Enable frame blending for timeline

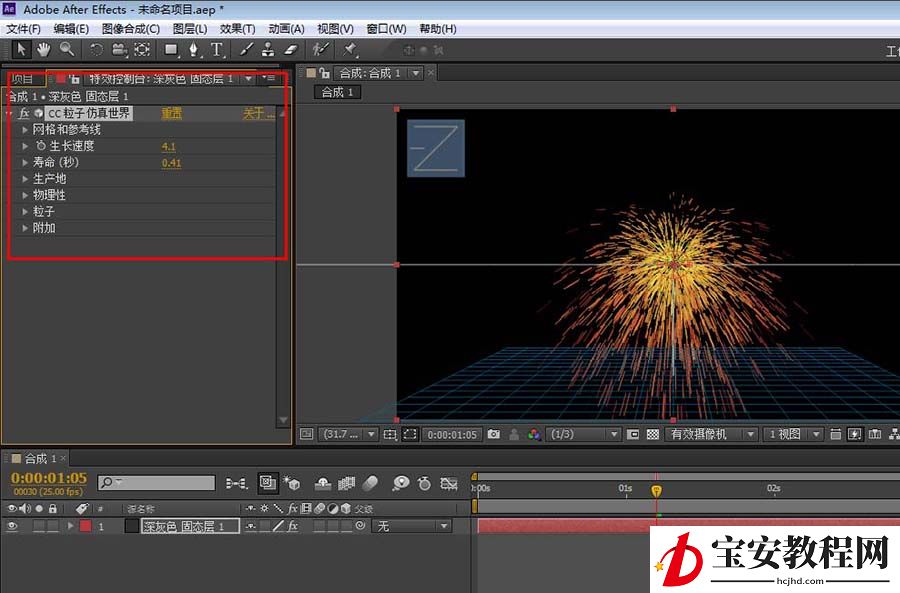point(346,483)
